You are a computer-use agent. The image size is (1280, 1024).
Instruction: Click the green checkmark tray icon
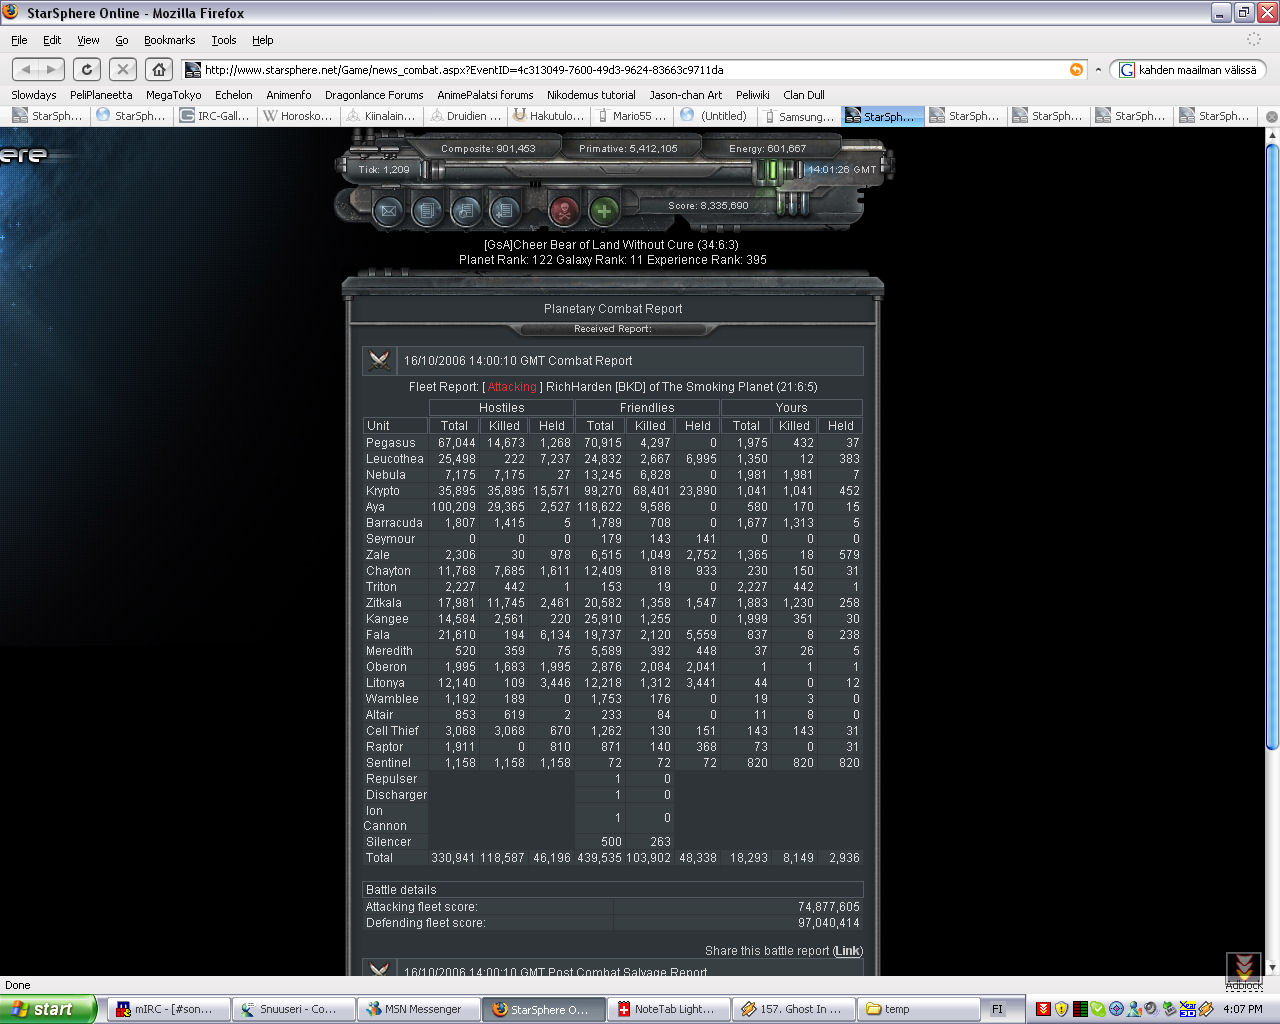tap(1098, 1009)
